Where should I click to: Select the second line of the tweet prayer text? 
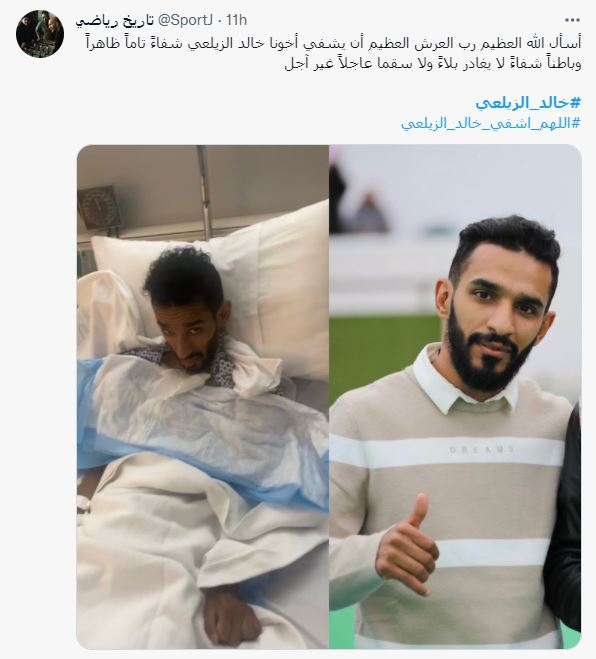433,64
